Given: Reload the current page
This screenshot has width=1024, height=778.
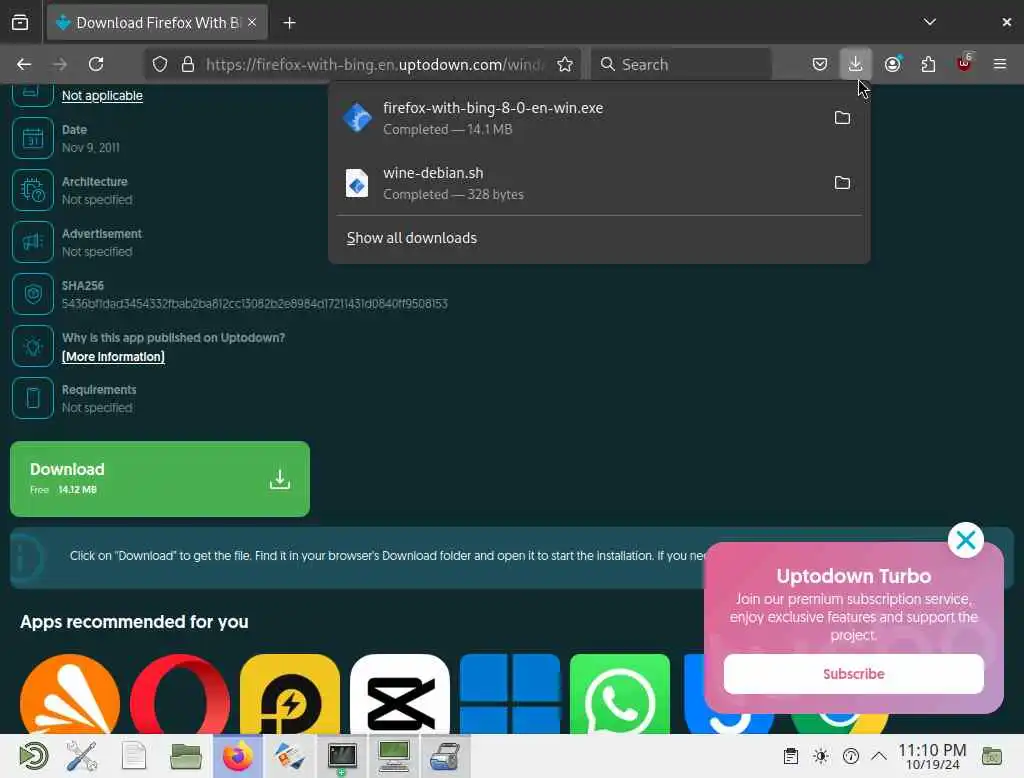Looking at the screenshot, I should pos(96,64).
